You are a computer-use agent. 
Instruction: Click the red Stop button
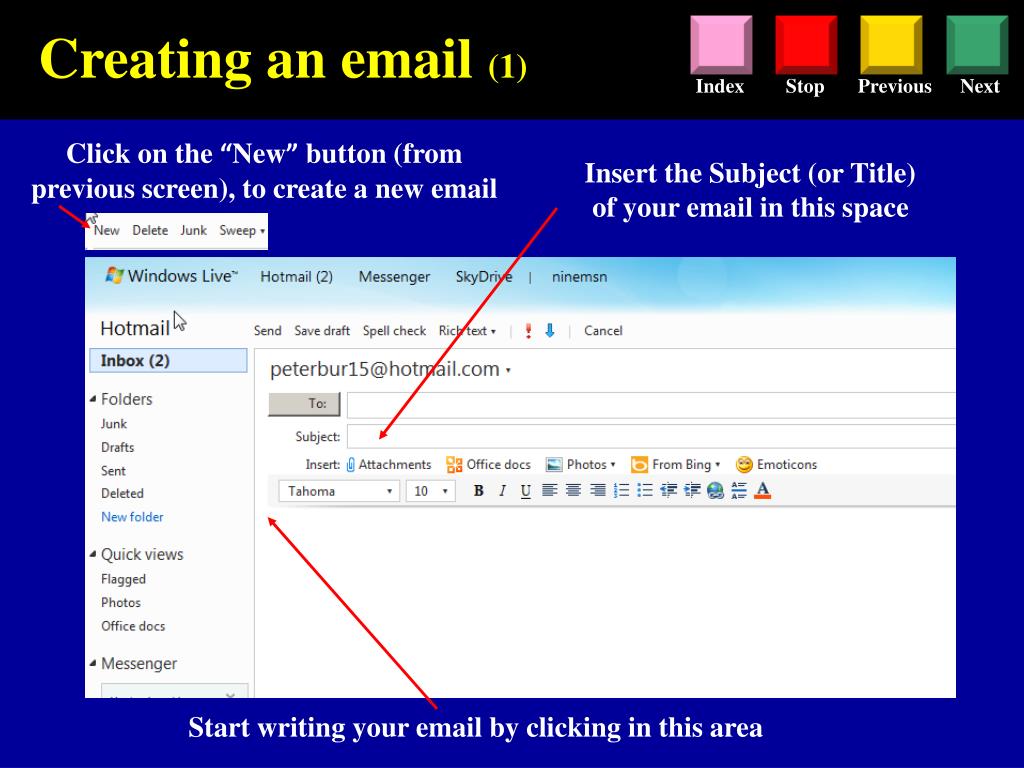click(x=806, y=44)
